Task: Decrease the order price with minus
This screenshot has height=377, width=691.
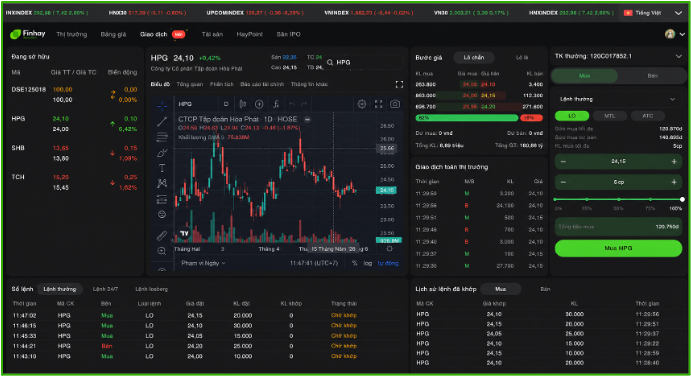Action: (x=563, y=162)
